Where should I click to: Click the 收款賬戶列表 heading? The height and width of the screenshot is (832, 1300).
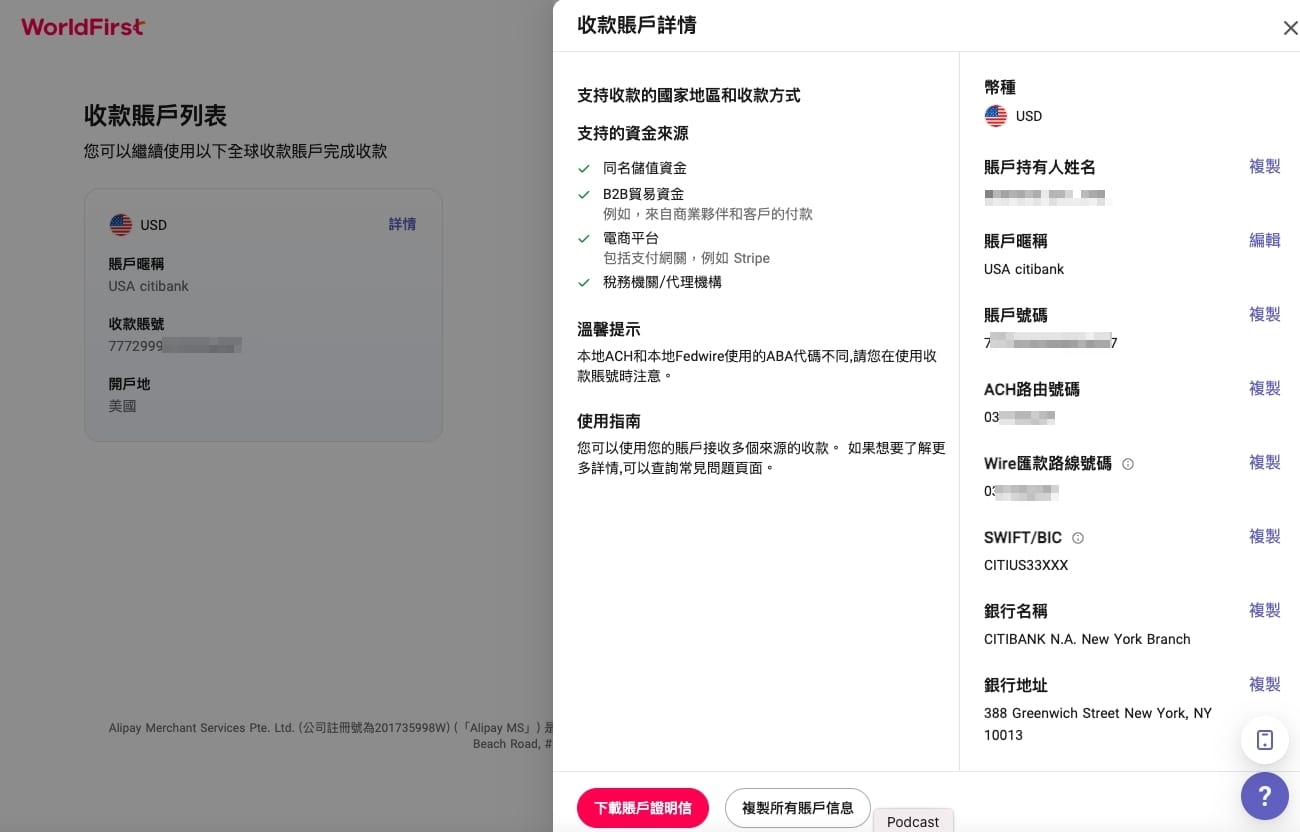pyautogui.click(x=155, y=115)
